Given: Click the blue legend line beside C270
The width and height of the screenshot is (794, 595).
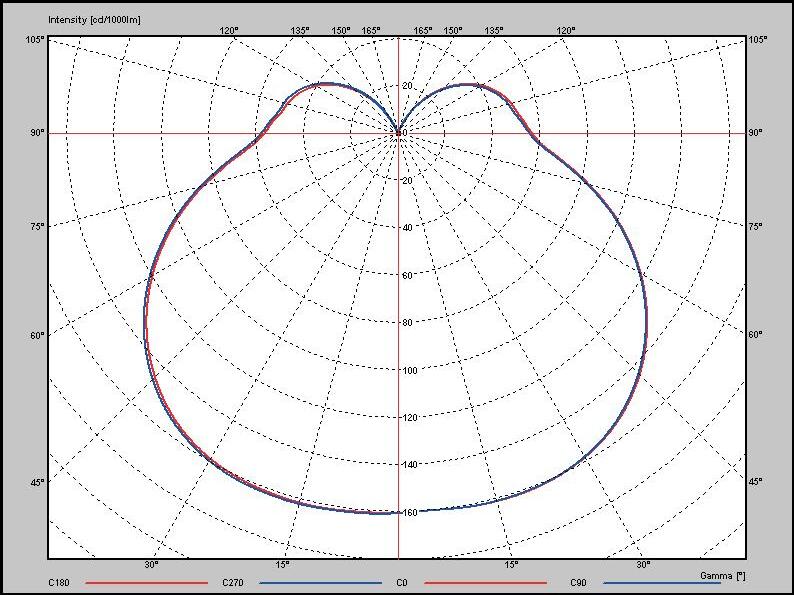Looking at the screenshot, I should tap(321, 583).
